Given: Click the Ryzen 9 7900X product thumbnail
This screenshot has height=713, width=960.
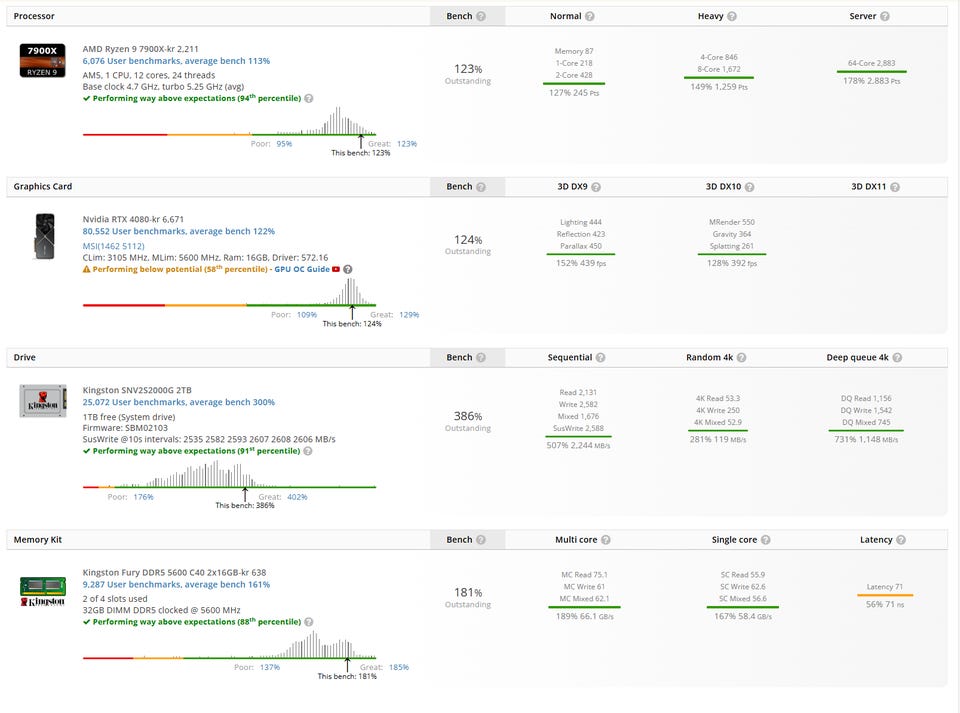Looking at the screenshot, I should pyautogui.click(x=41, y=61).
